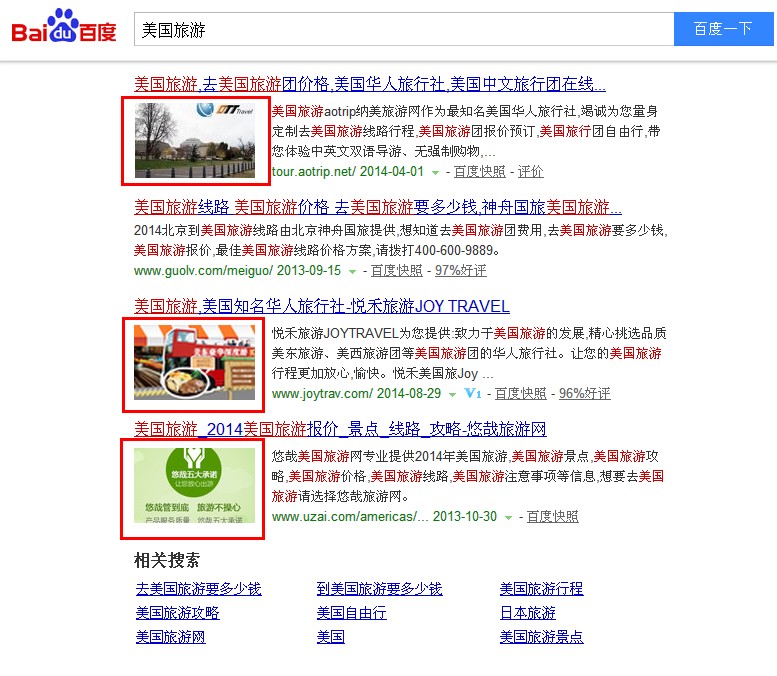Image resolution: width=777 pixels, height=676 pixels.
Task: Open 百度快照 for tour.aotrip.net result
Action: (x=479, y=172)
